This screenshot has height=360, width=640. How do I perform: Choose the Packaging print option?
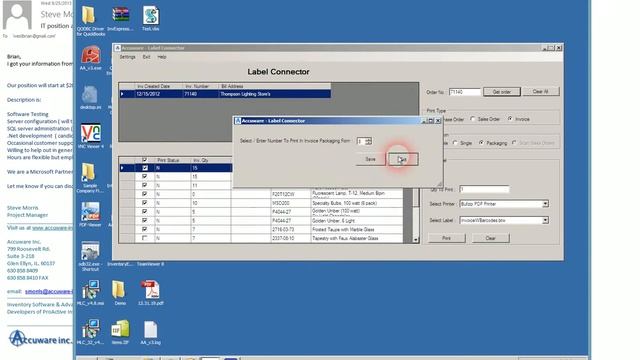coord(482,143)
